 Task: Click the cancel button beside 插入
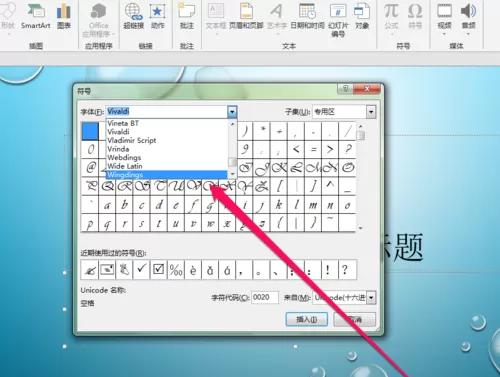click(355, 320)
